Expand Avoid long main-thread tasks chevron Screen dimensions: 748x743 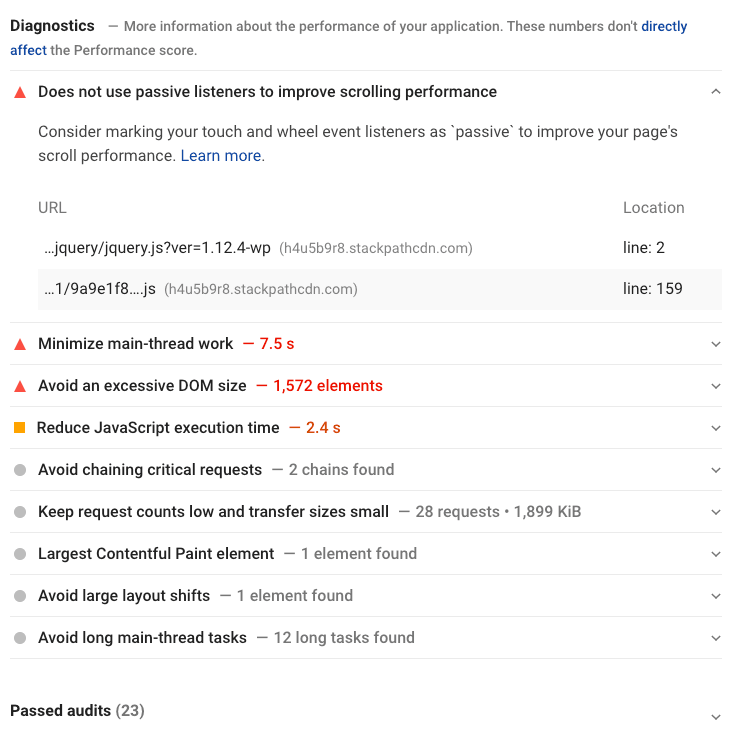click(x=715, y=638)
